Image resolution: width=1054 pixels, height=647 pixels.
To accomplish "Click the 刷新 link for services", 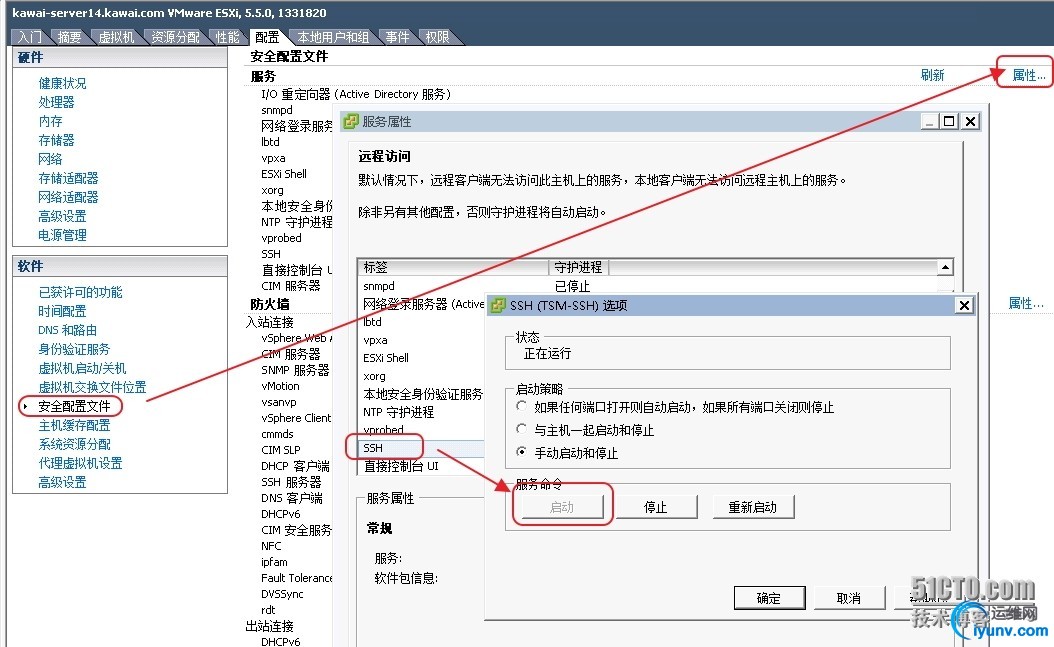I will coord(932,75).
